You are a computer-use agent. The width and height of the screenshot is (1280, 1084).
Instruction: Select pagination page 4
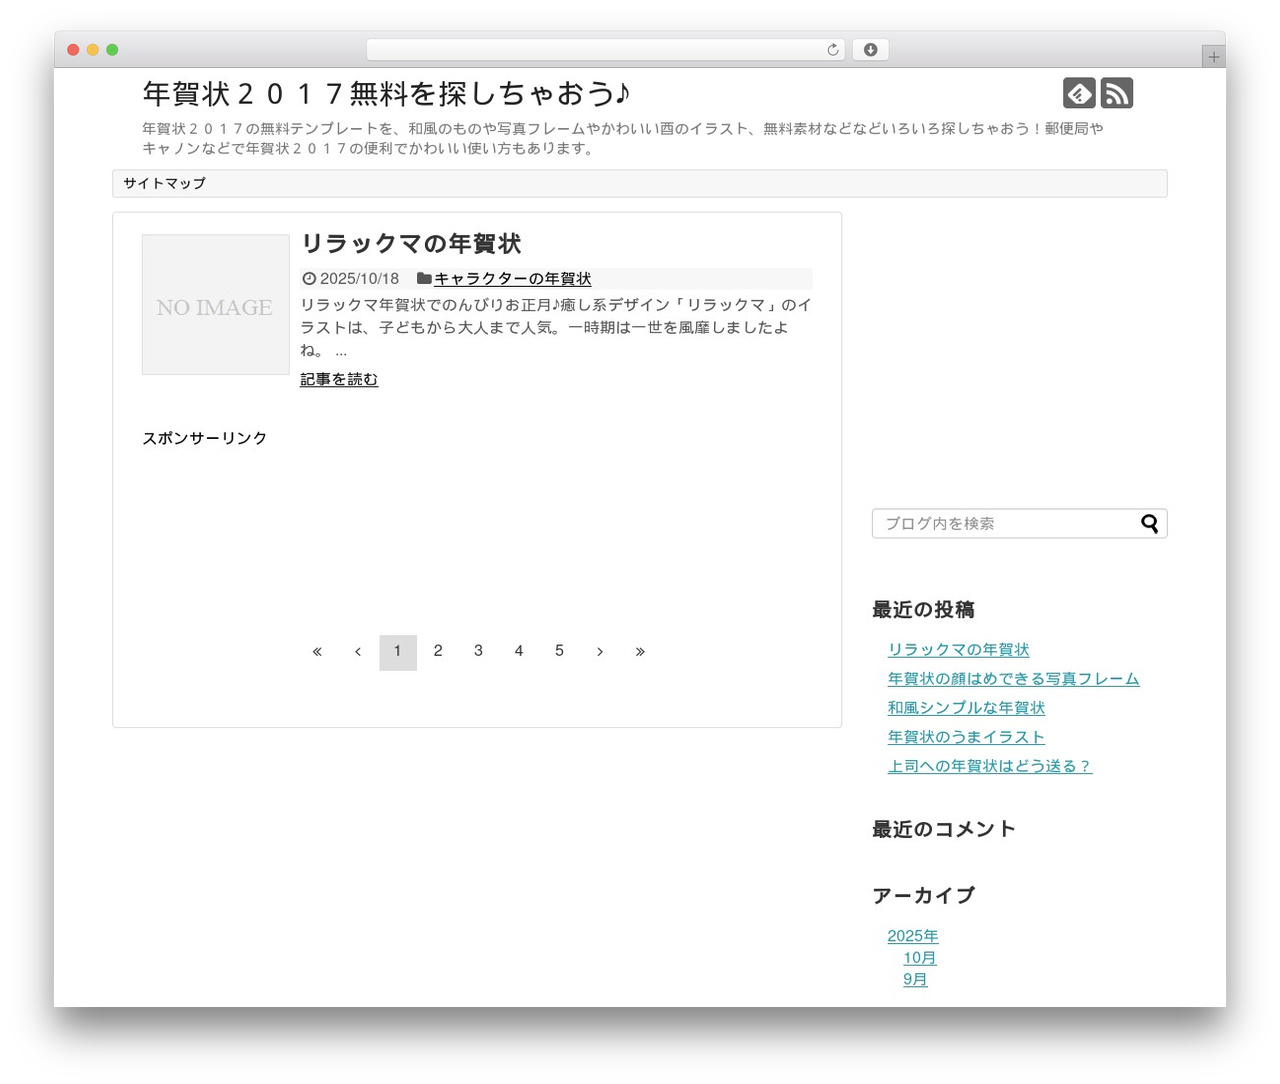(x=519, y=652)
